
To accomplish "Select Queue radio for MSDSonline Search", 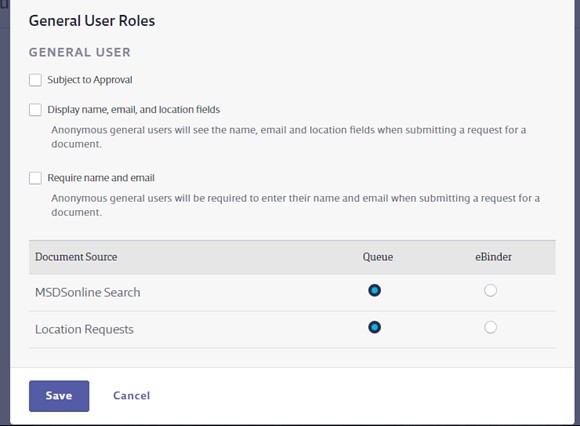I will click(x=374, y=290).
